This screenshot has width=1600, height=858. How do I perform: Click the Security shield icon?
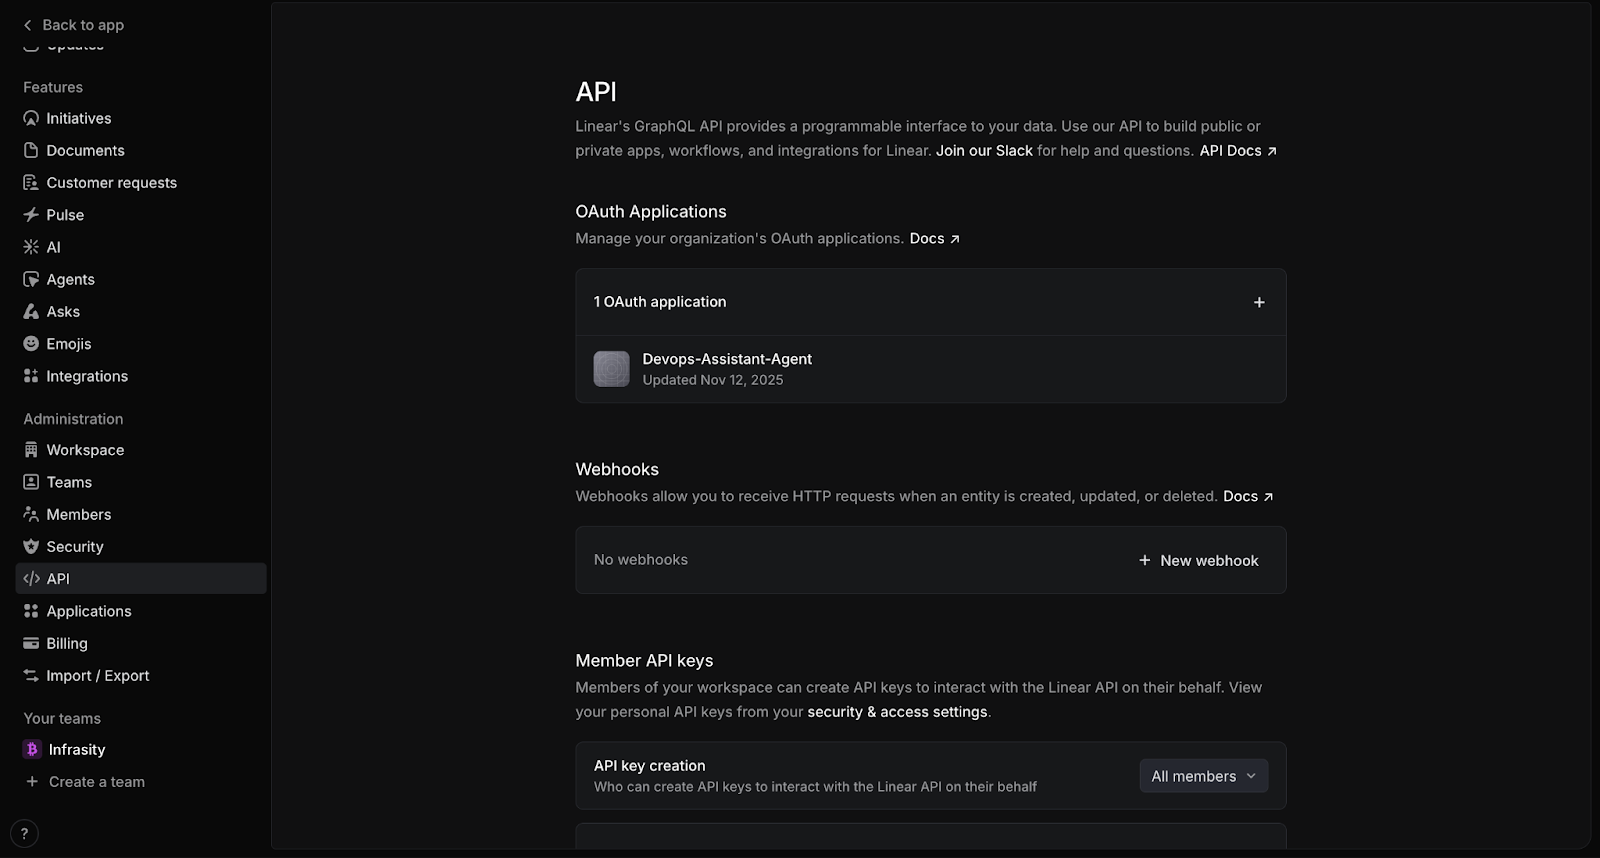[x=31, y=547]
